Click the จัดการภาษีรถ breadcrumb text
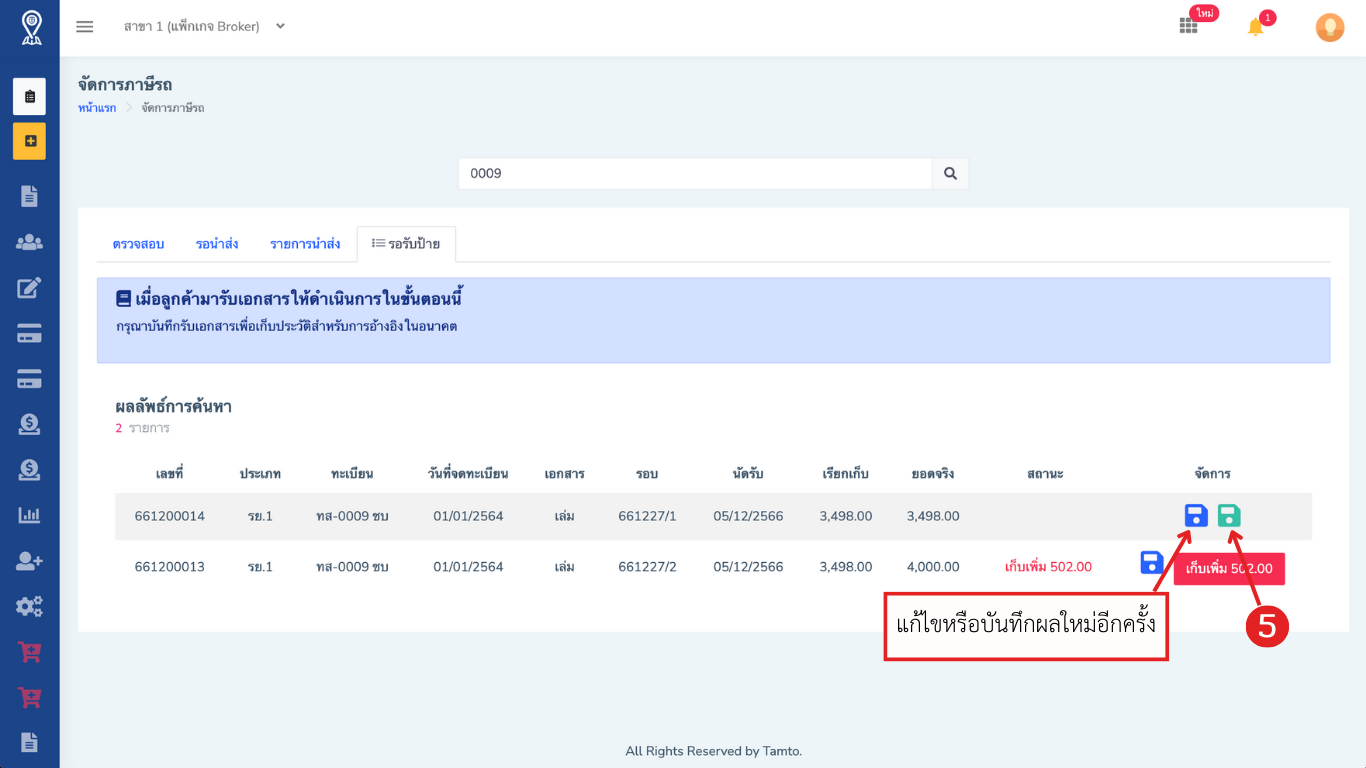1366x768 pixels. [x=173, y=107]
